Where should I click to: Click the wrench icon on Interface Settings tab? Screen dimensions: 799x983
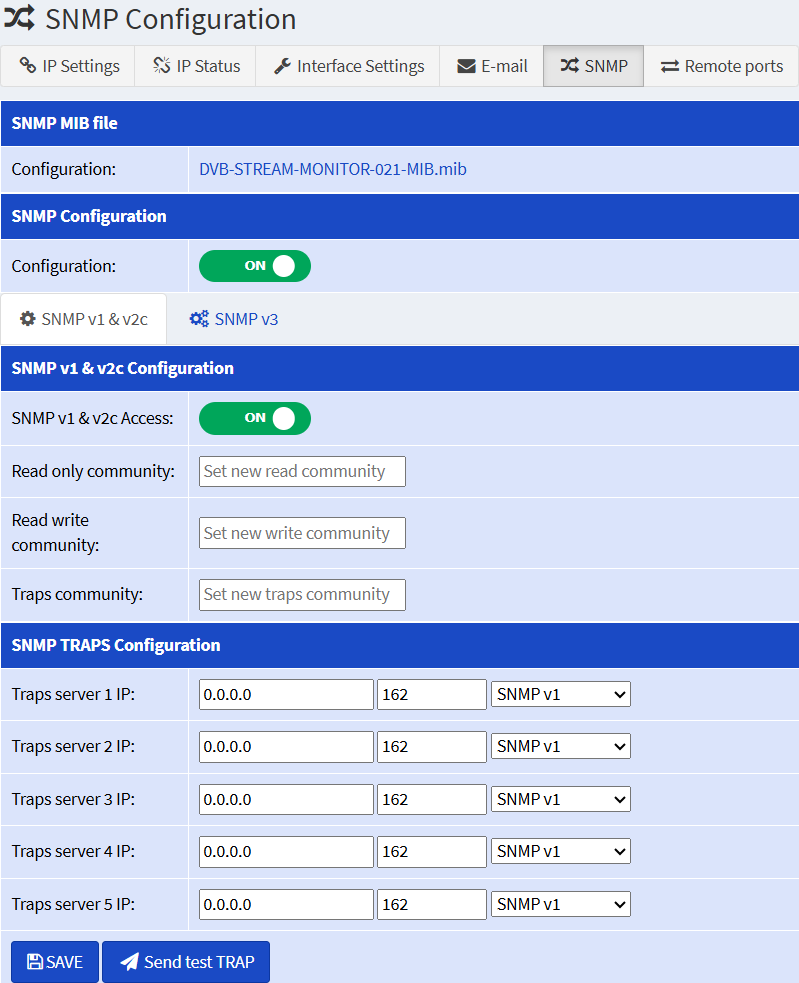(282, 66)
